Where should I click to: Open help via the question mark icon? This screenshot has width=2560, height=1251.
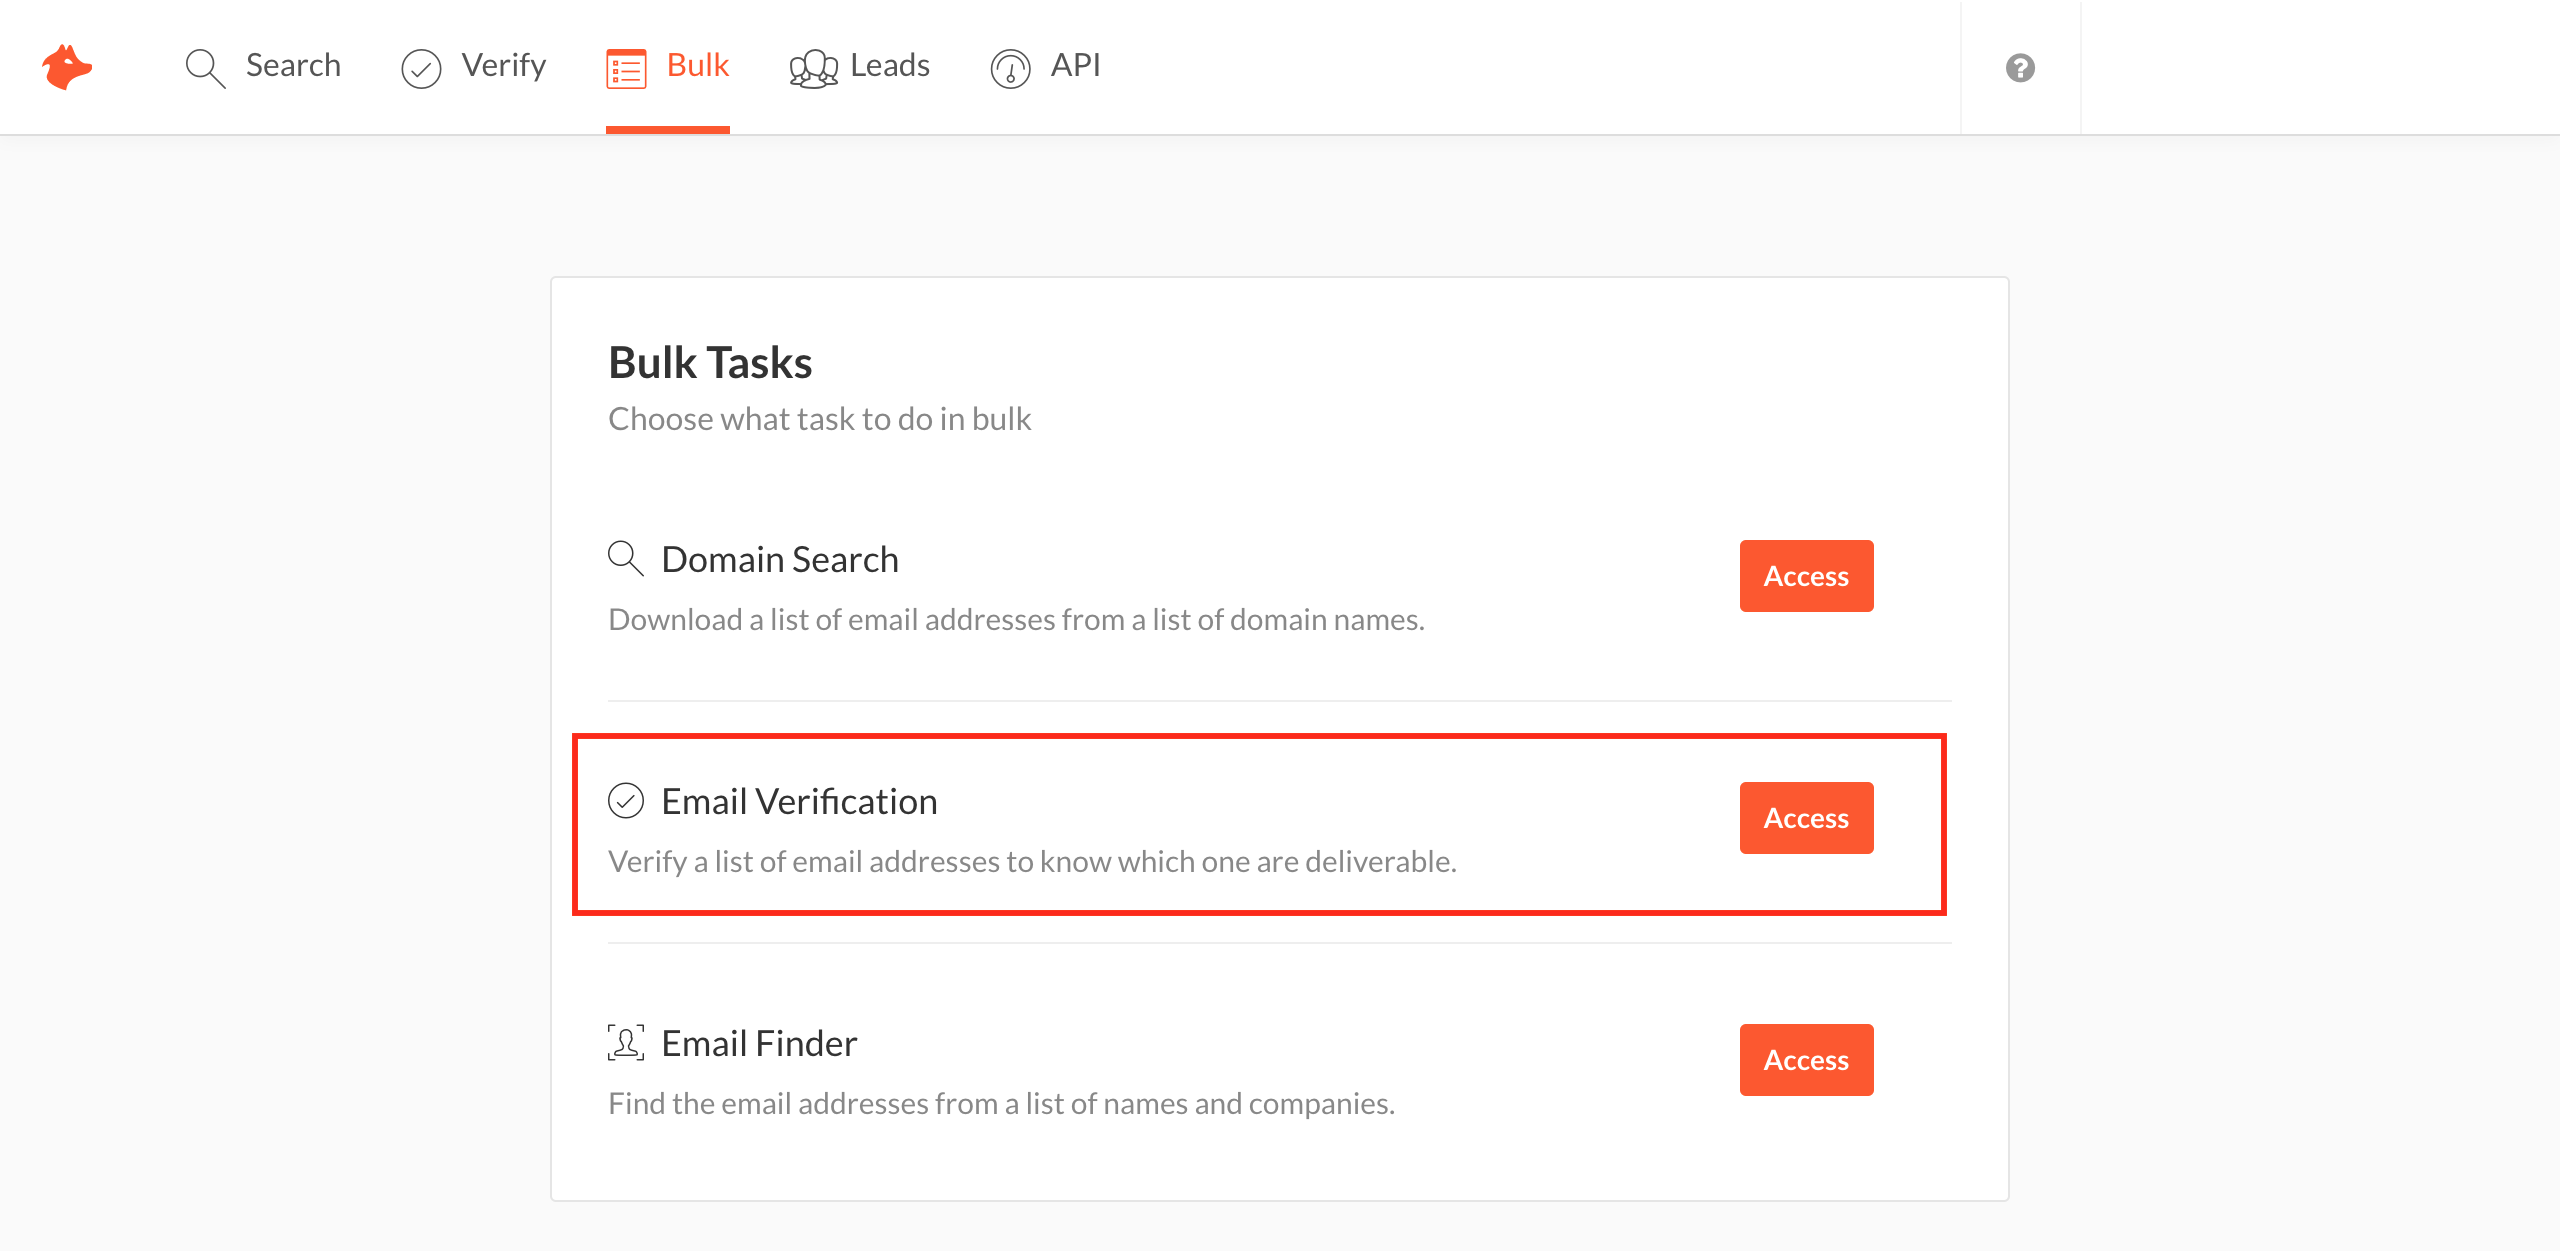coord(2020,68)
